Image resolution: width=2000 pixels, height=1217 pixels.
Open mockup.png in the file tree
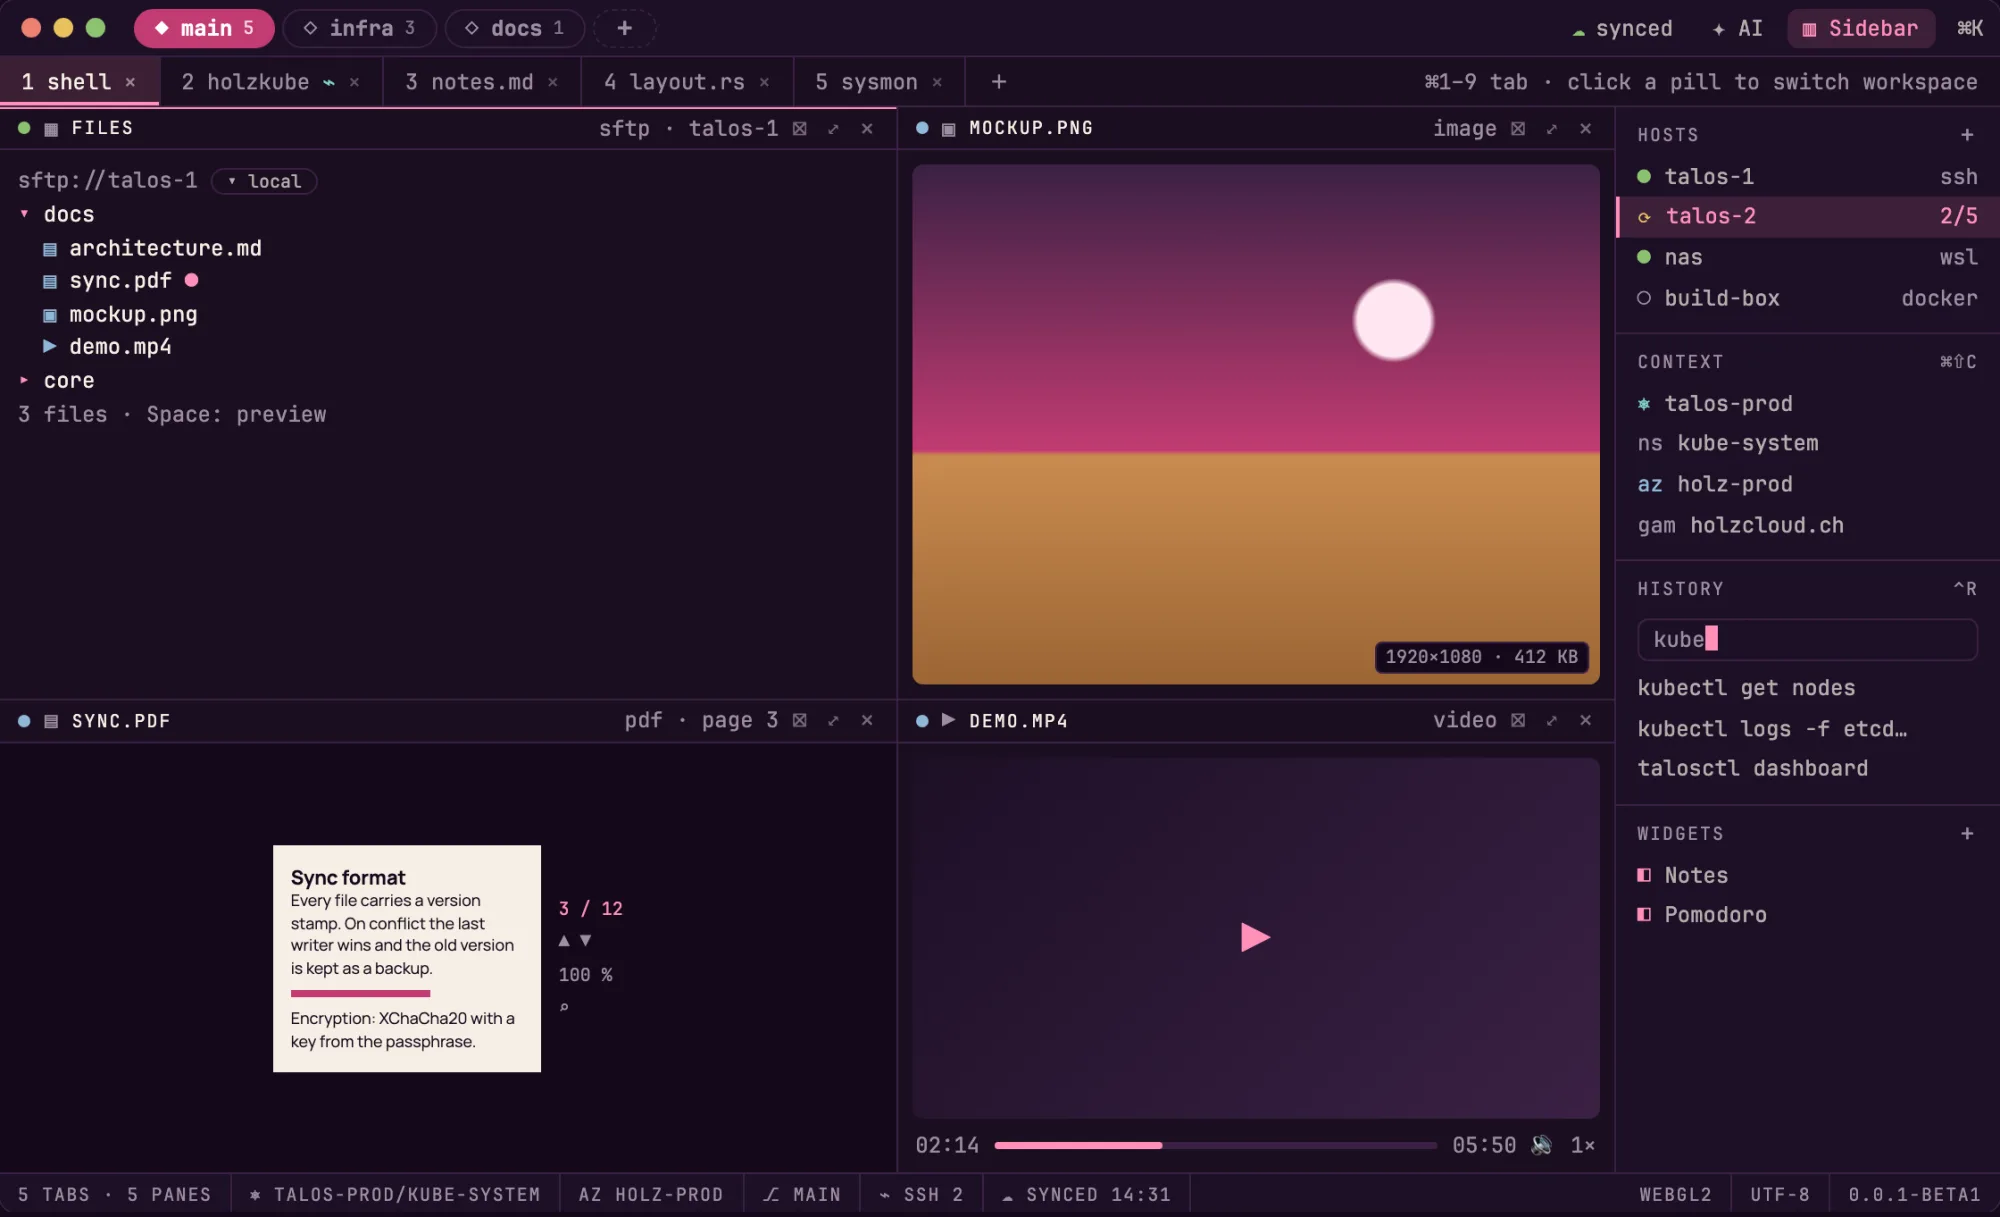coord(120,314)
